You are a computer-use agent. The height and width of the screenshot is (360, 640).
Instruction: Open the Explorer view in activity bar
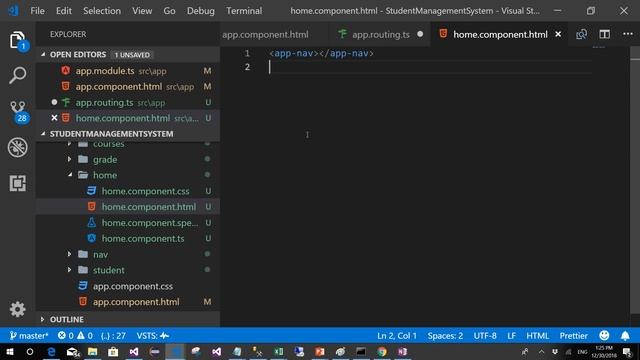pyautogui.click(x=18, y=40)
